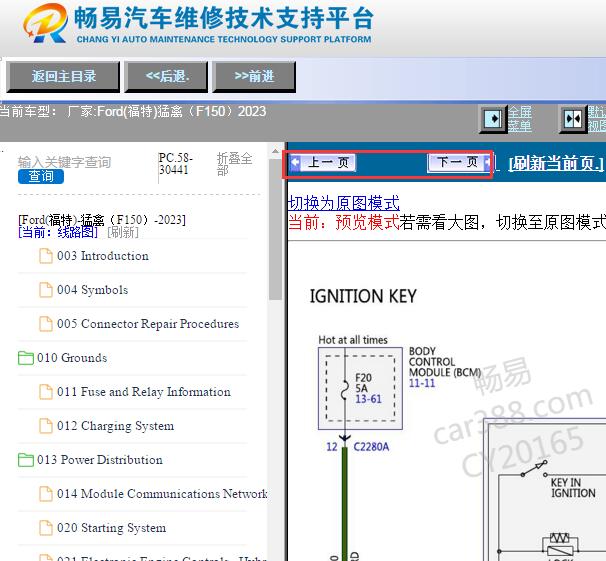Click the Hot at all times label

coord(353,340)
